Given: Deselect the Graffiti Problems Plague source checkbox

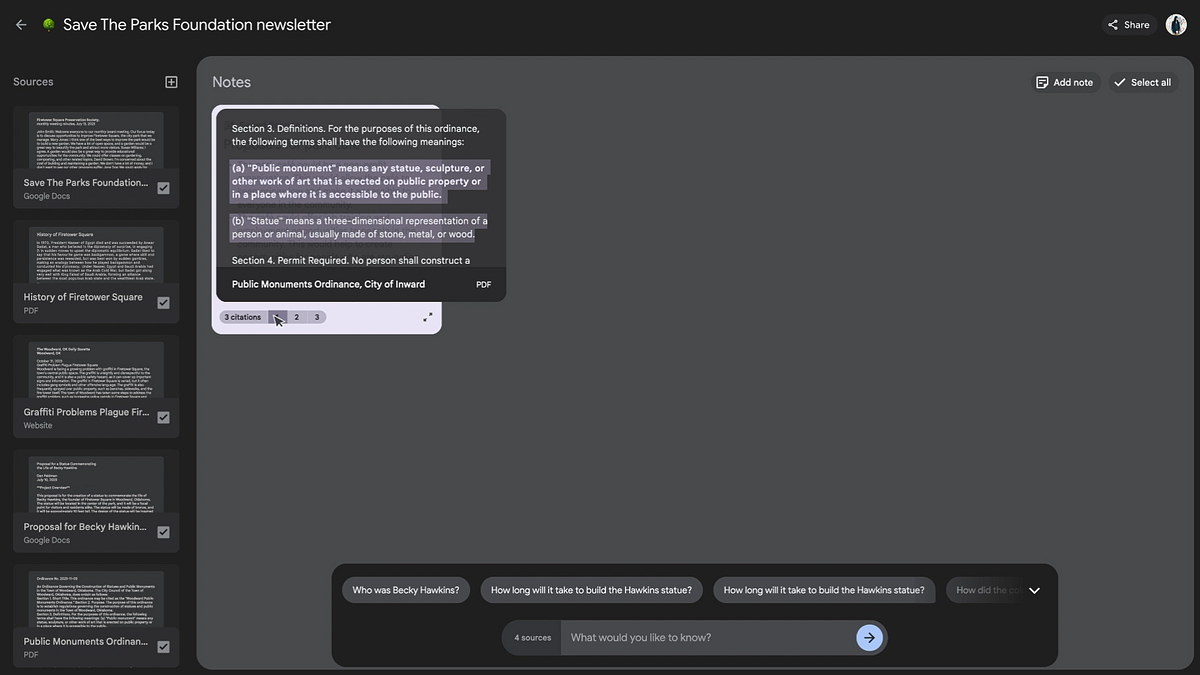Looking at the screenshot, I should [x=163, y=418].
